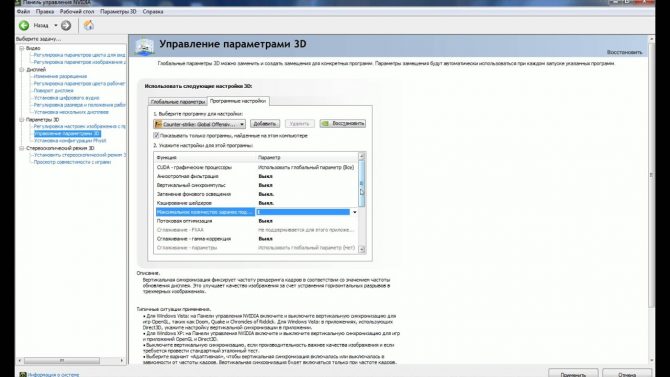Screen dimensions: 670x377
Task: Open the Информация о системе link
Action: pyautogui.click(x=53, y=375)
